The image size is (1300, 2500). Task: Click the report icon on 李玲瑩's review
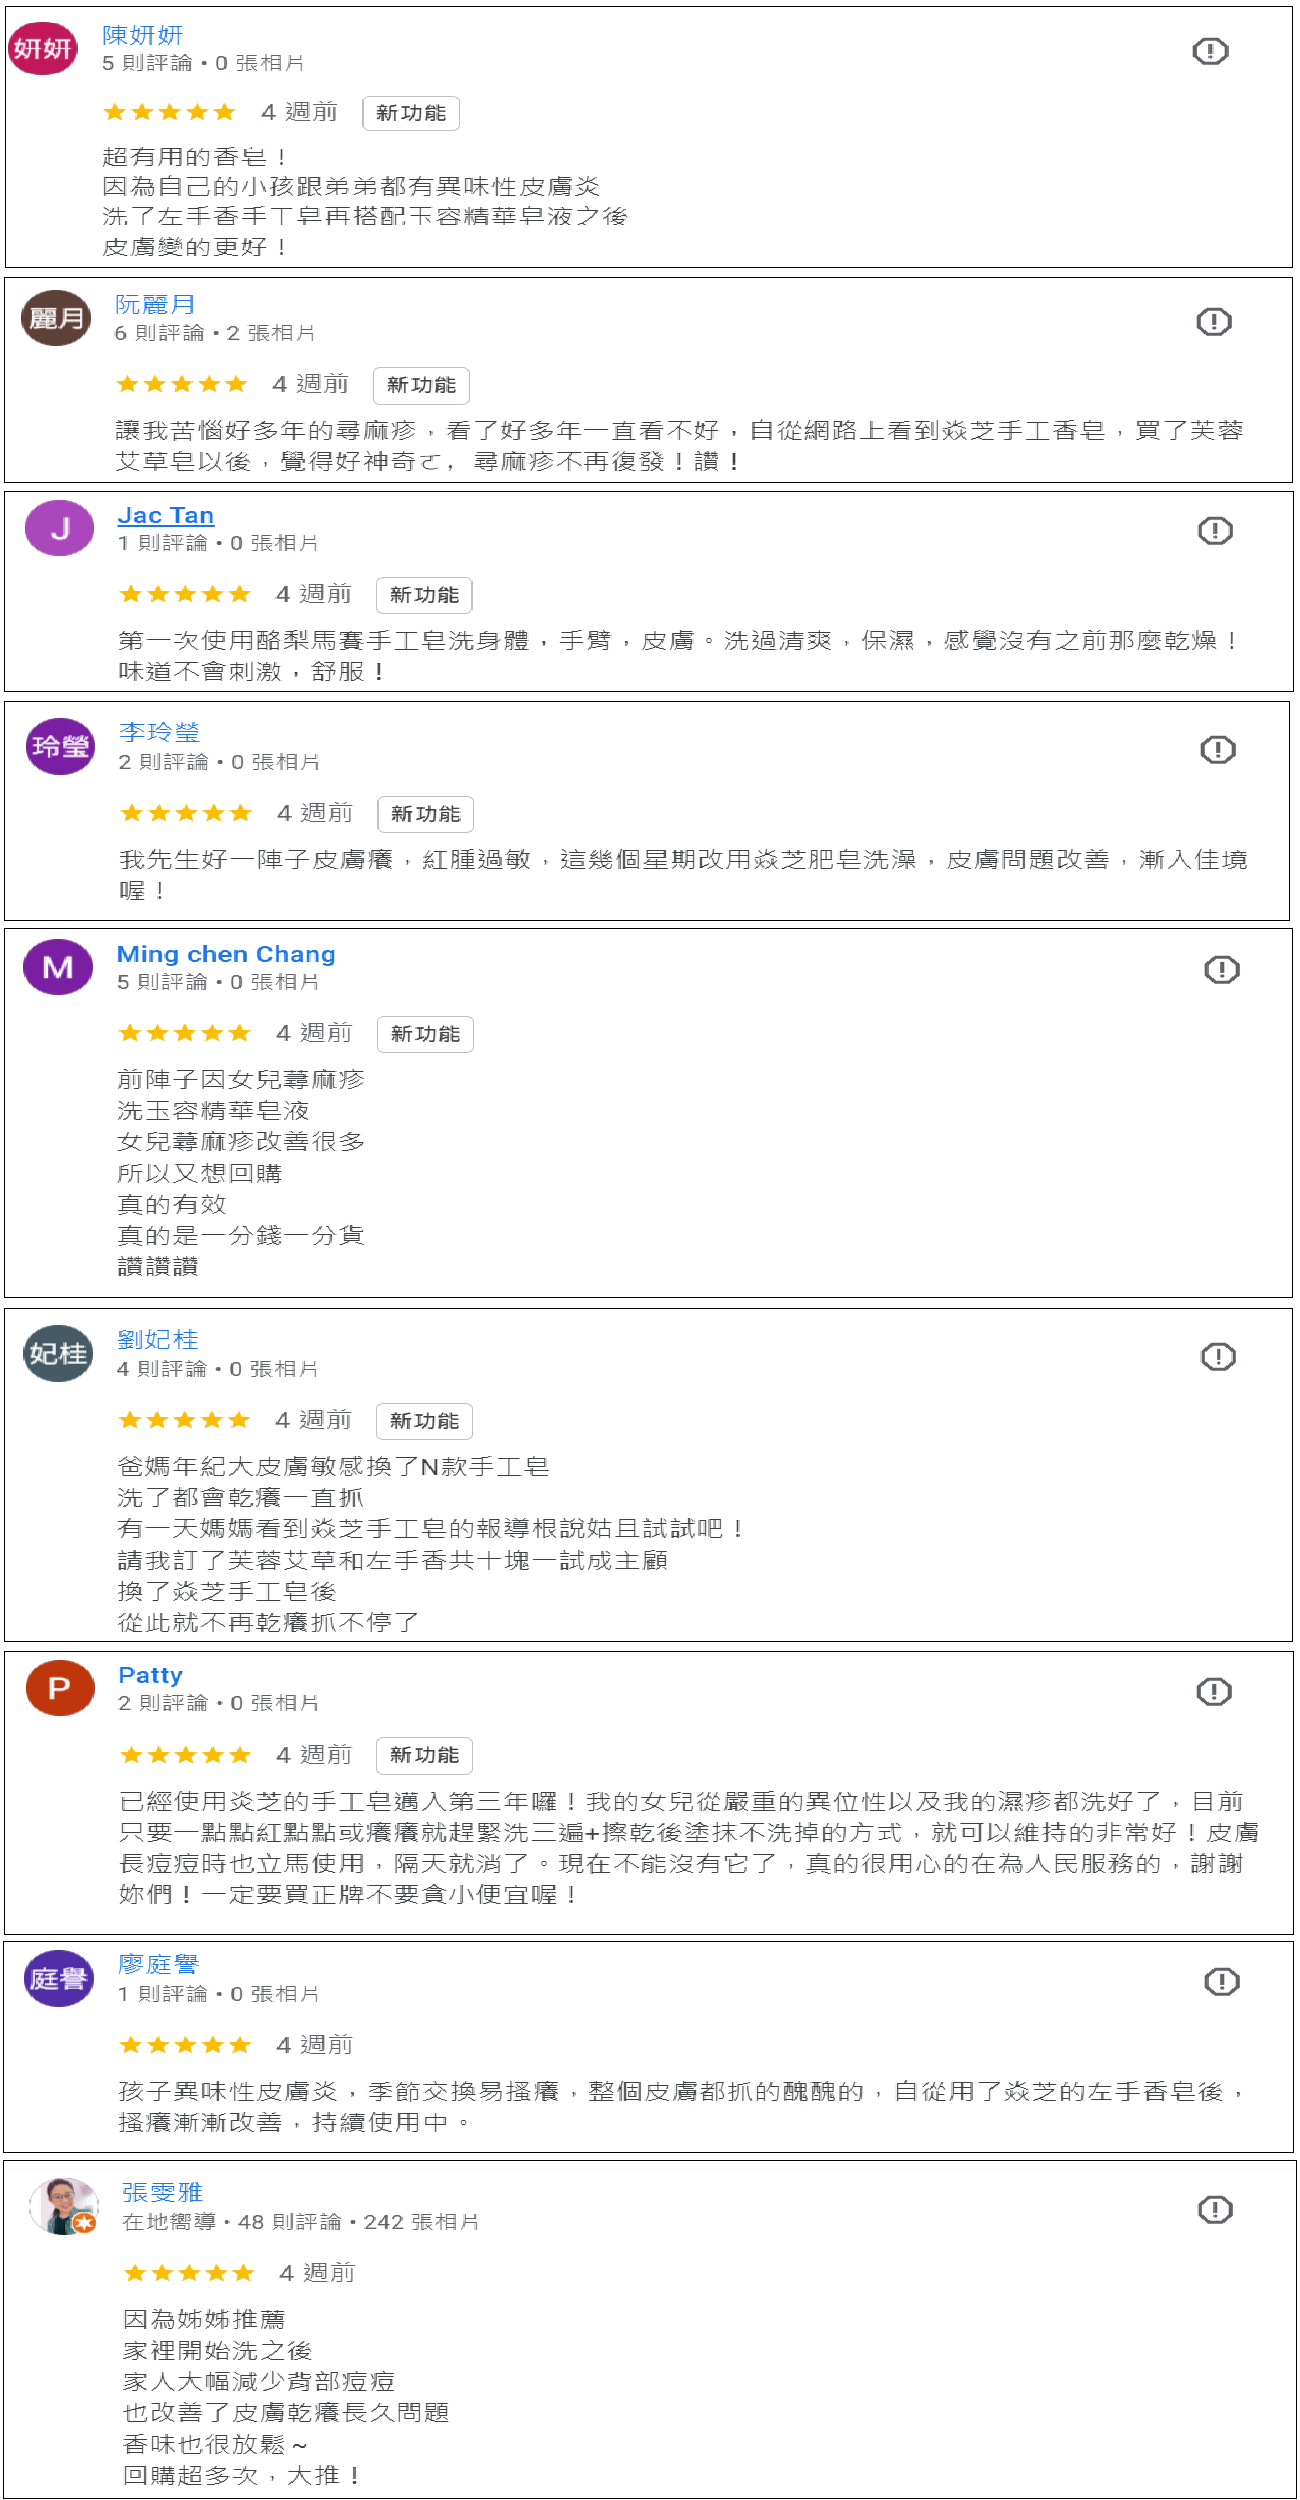1217,749
